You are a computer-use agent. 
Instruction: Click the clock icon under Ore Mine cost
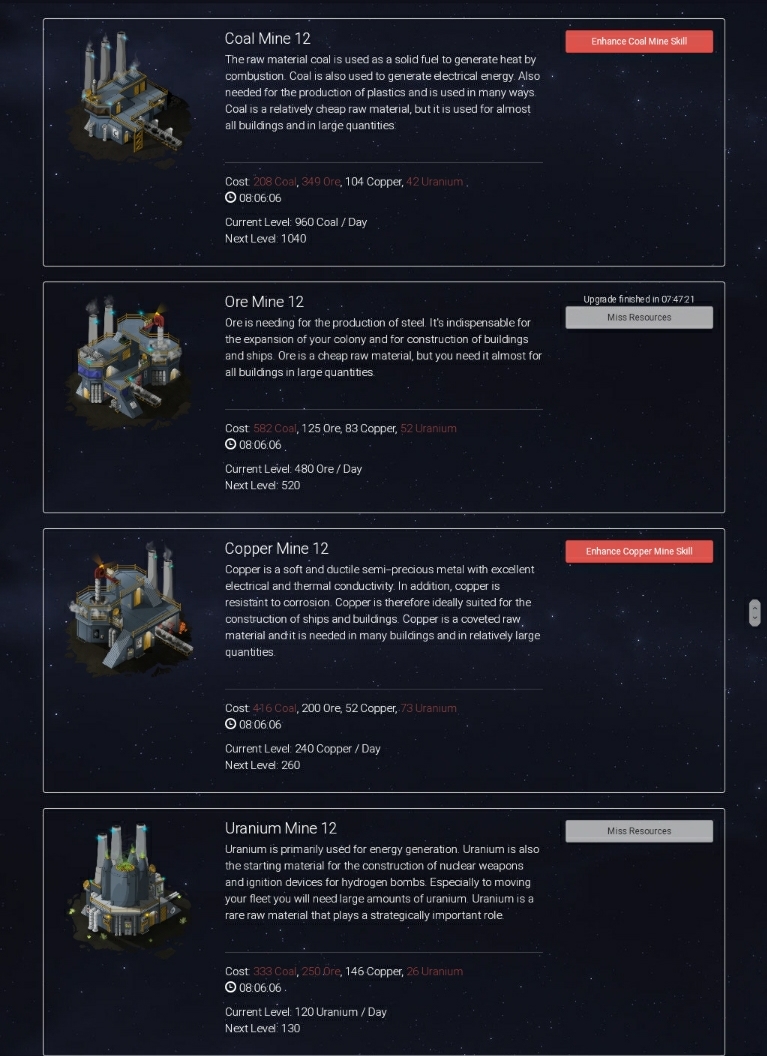[x=230, y=444]
